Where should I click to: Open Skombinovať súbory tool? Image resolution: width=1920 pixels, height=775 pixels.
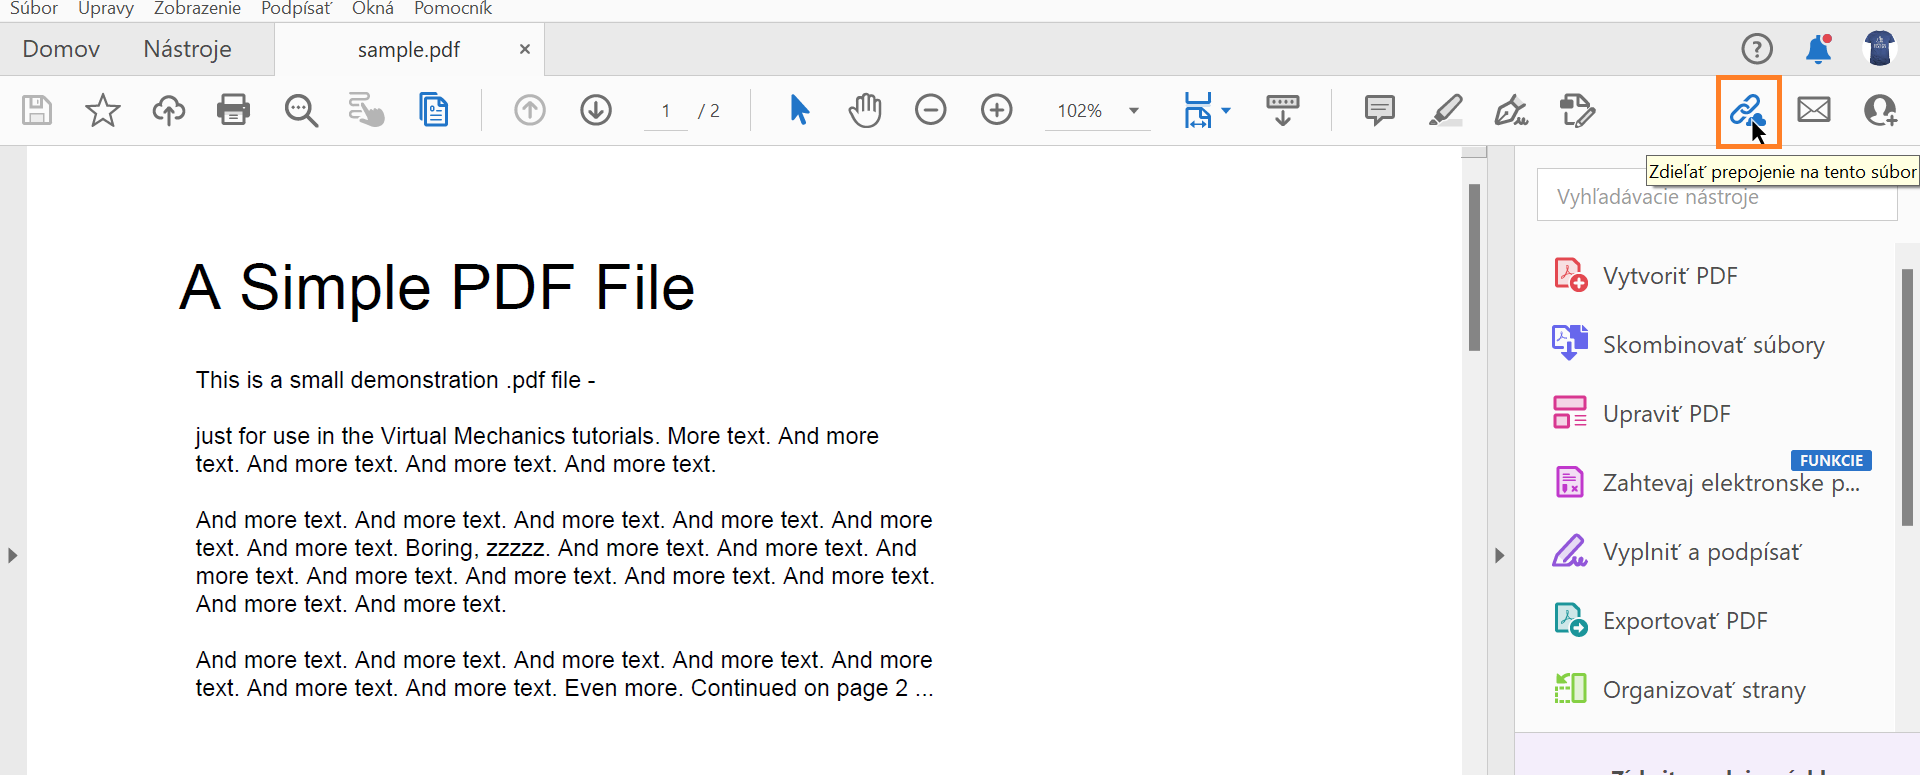[1712, 345]
